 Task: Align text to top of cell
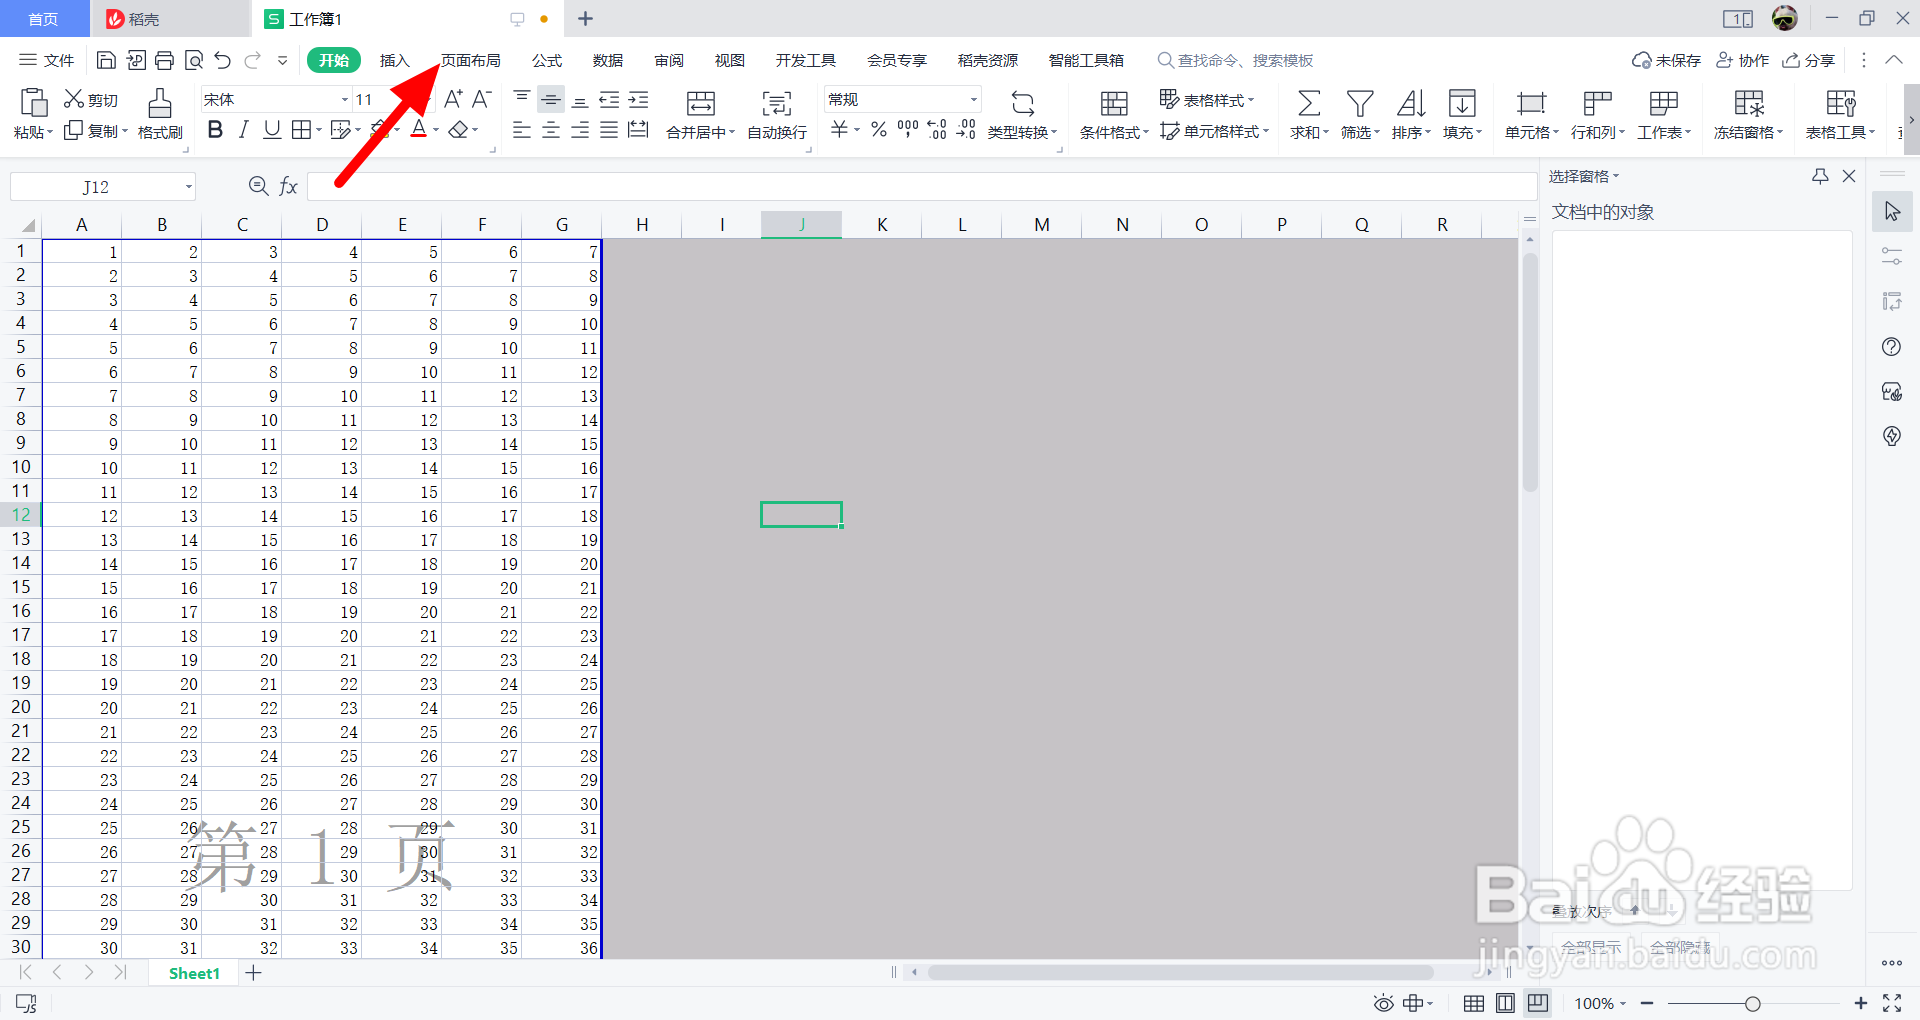[522, 98]
